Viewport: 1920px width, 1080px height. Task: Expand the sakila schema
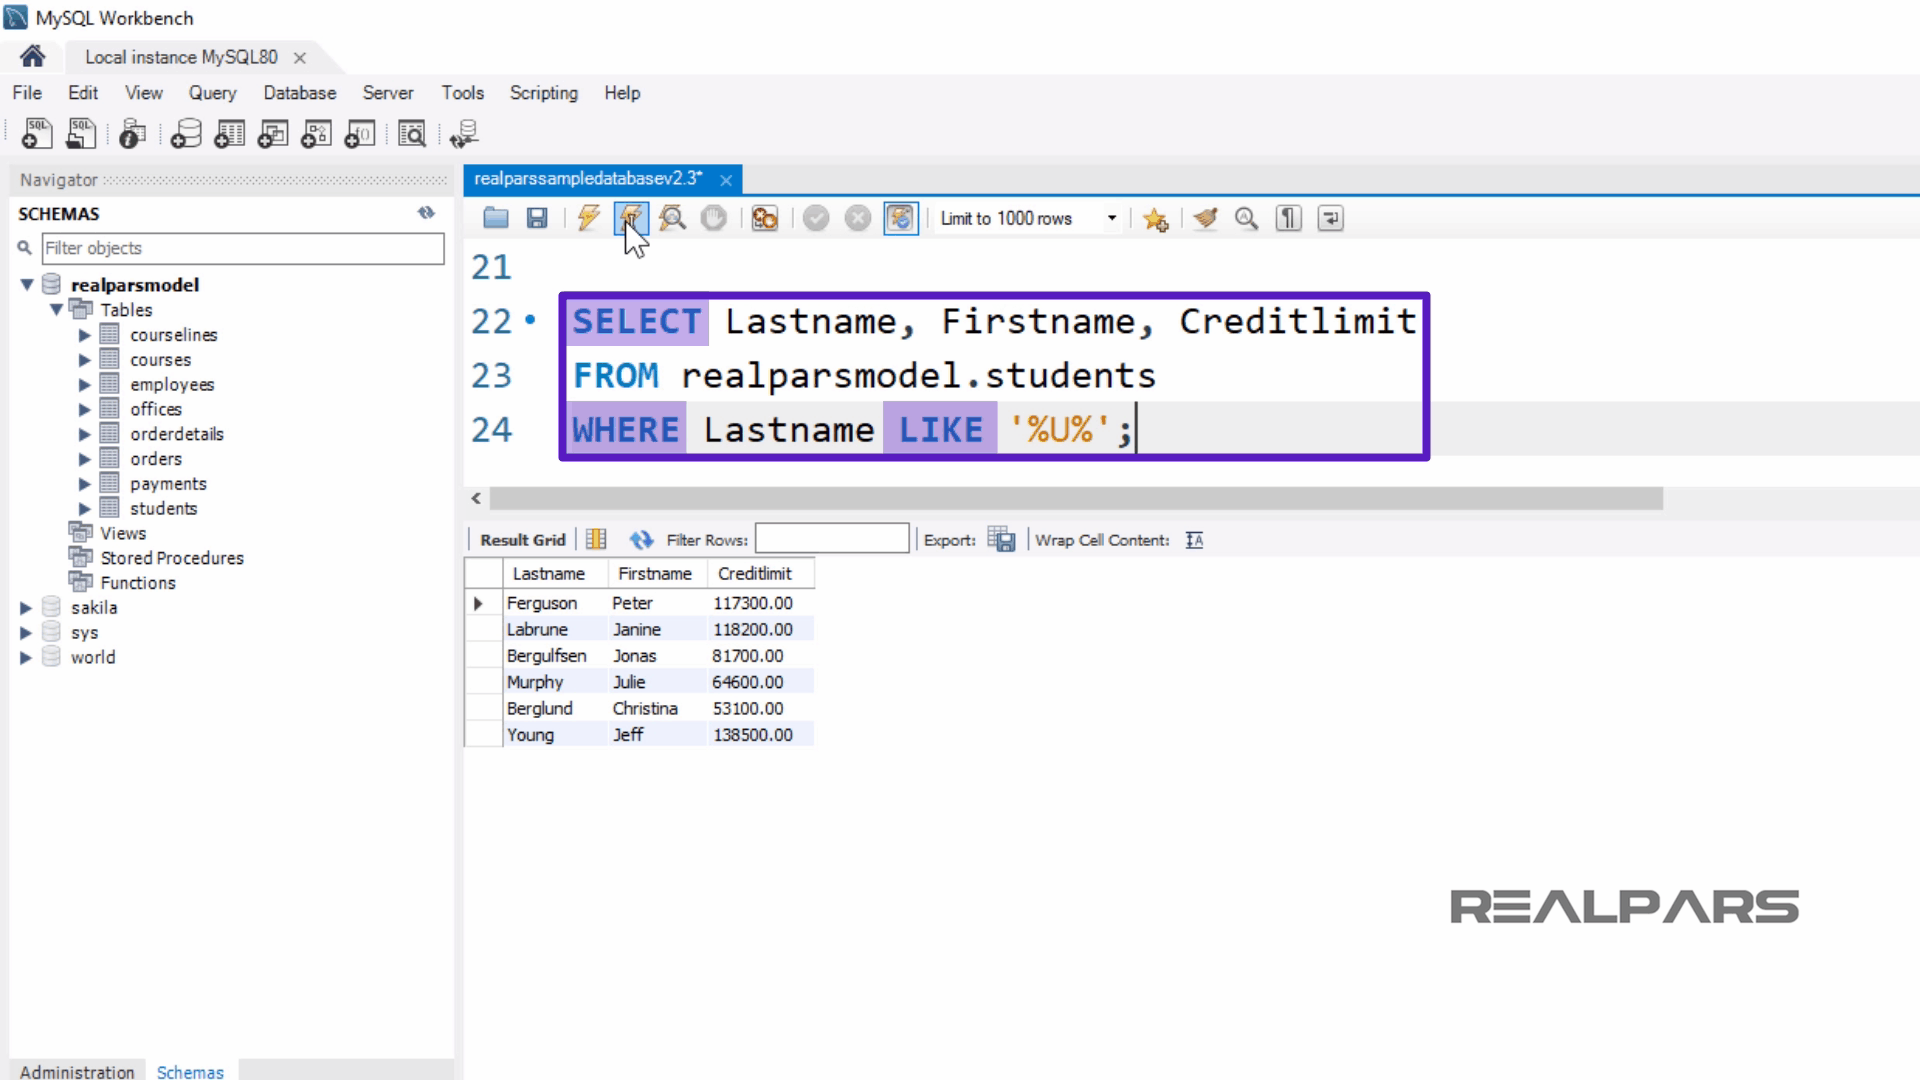26,608
